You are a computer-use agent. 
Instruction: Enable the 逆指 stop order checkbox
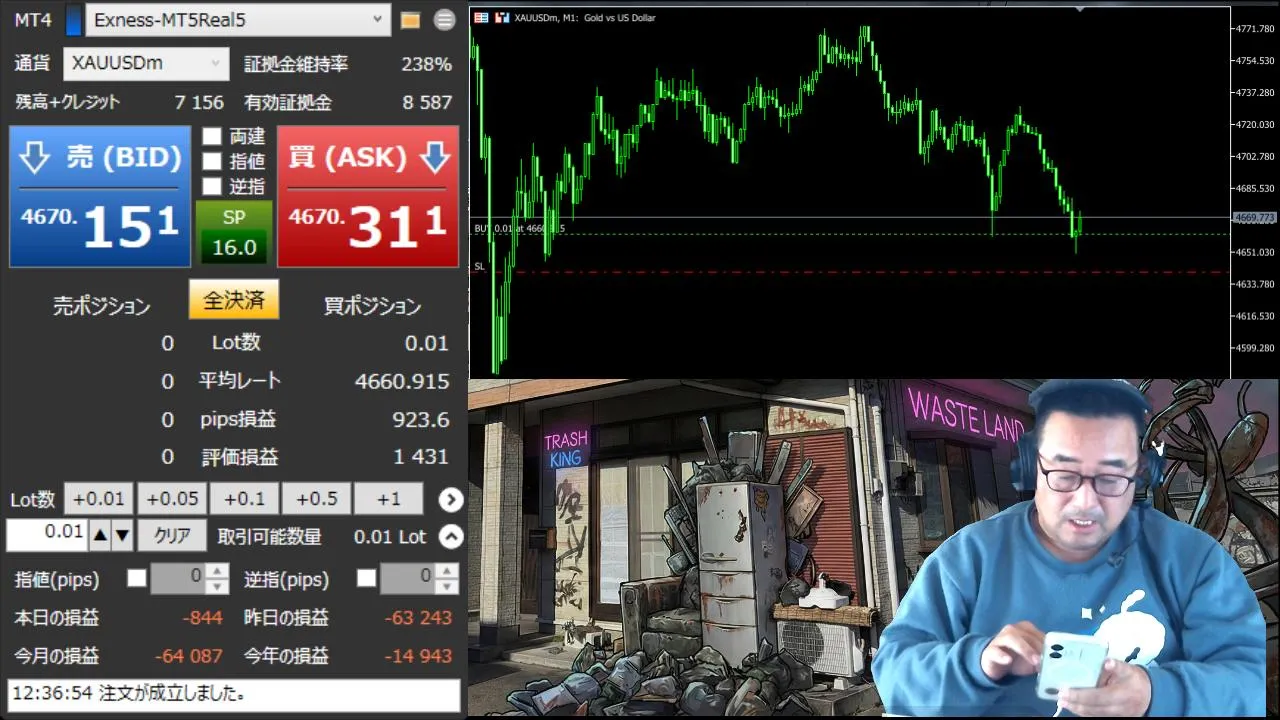[212, 186]
